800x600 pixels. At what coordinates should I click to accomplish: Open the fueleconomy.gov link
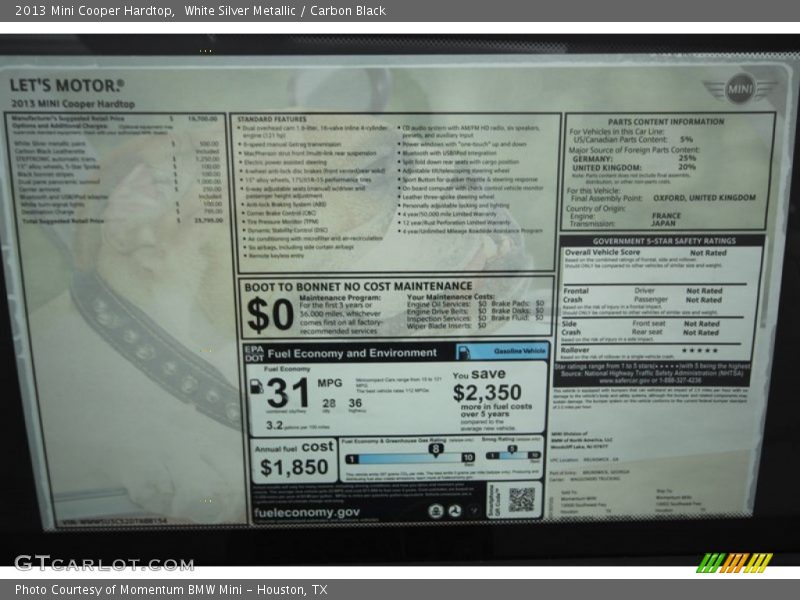tap(307, 512)
